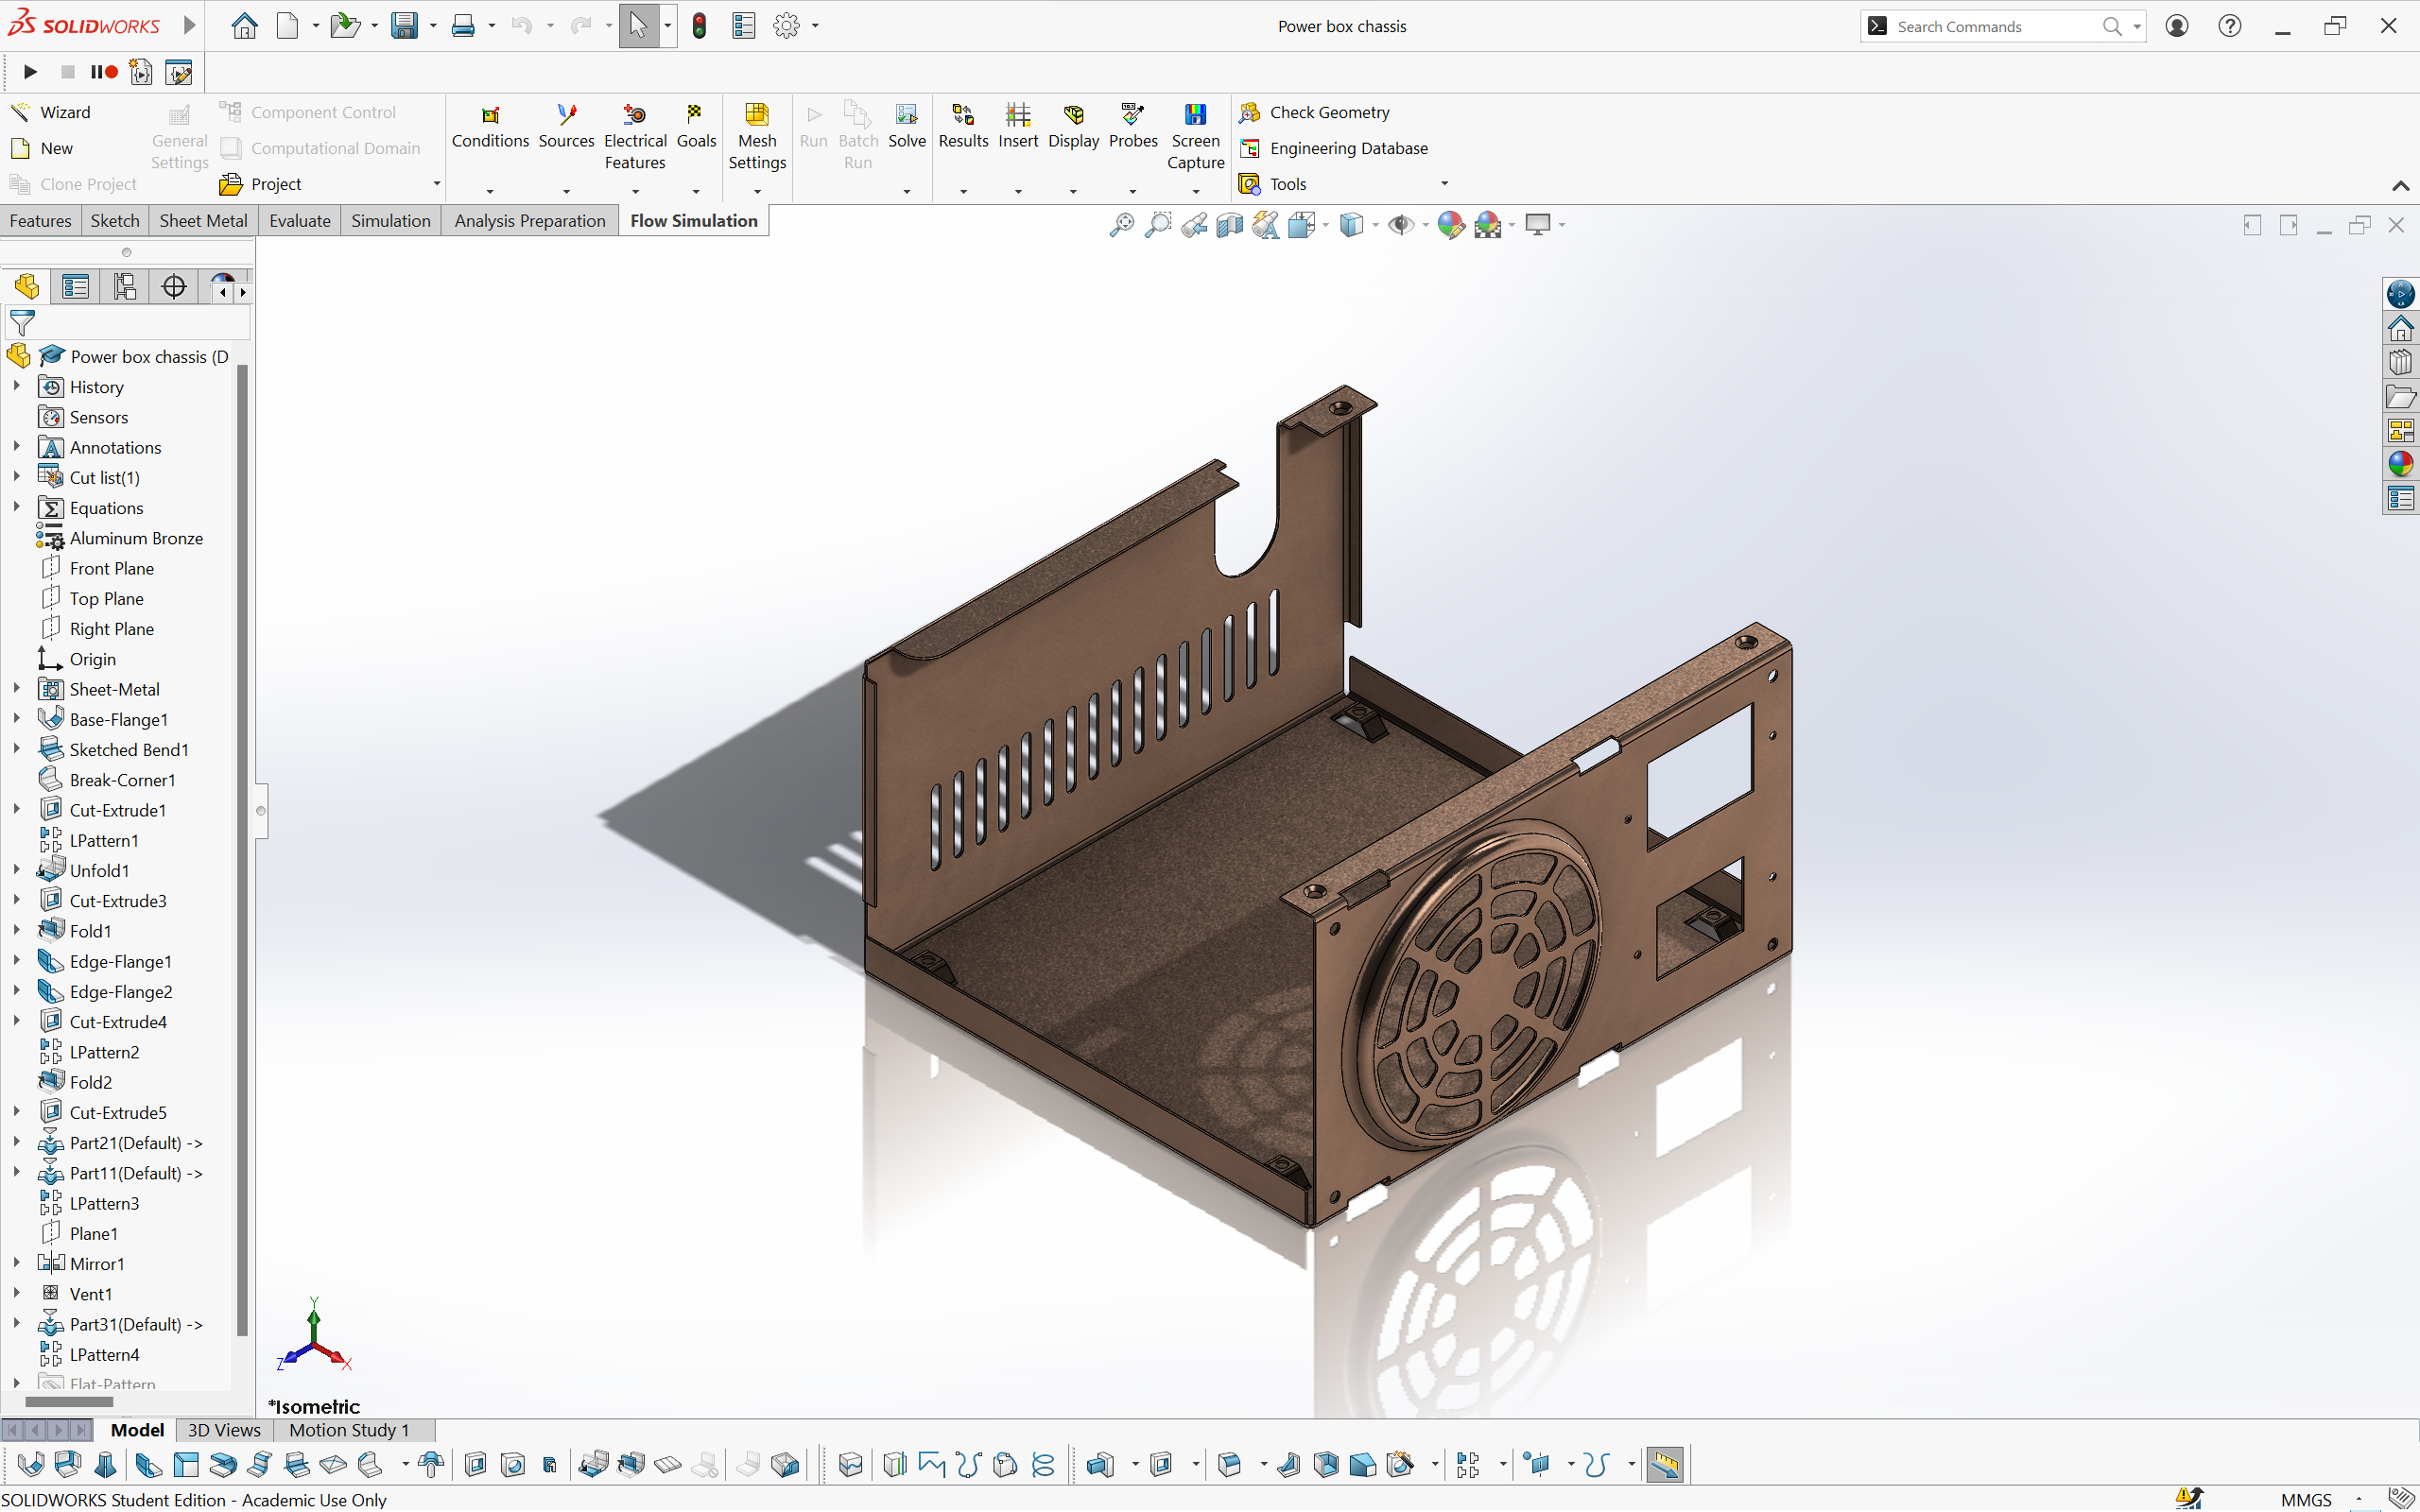Open the Flow Simulation Wizard
Screen dimensions: 2420x1512
(50, 112)
